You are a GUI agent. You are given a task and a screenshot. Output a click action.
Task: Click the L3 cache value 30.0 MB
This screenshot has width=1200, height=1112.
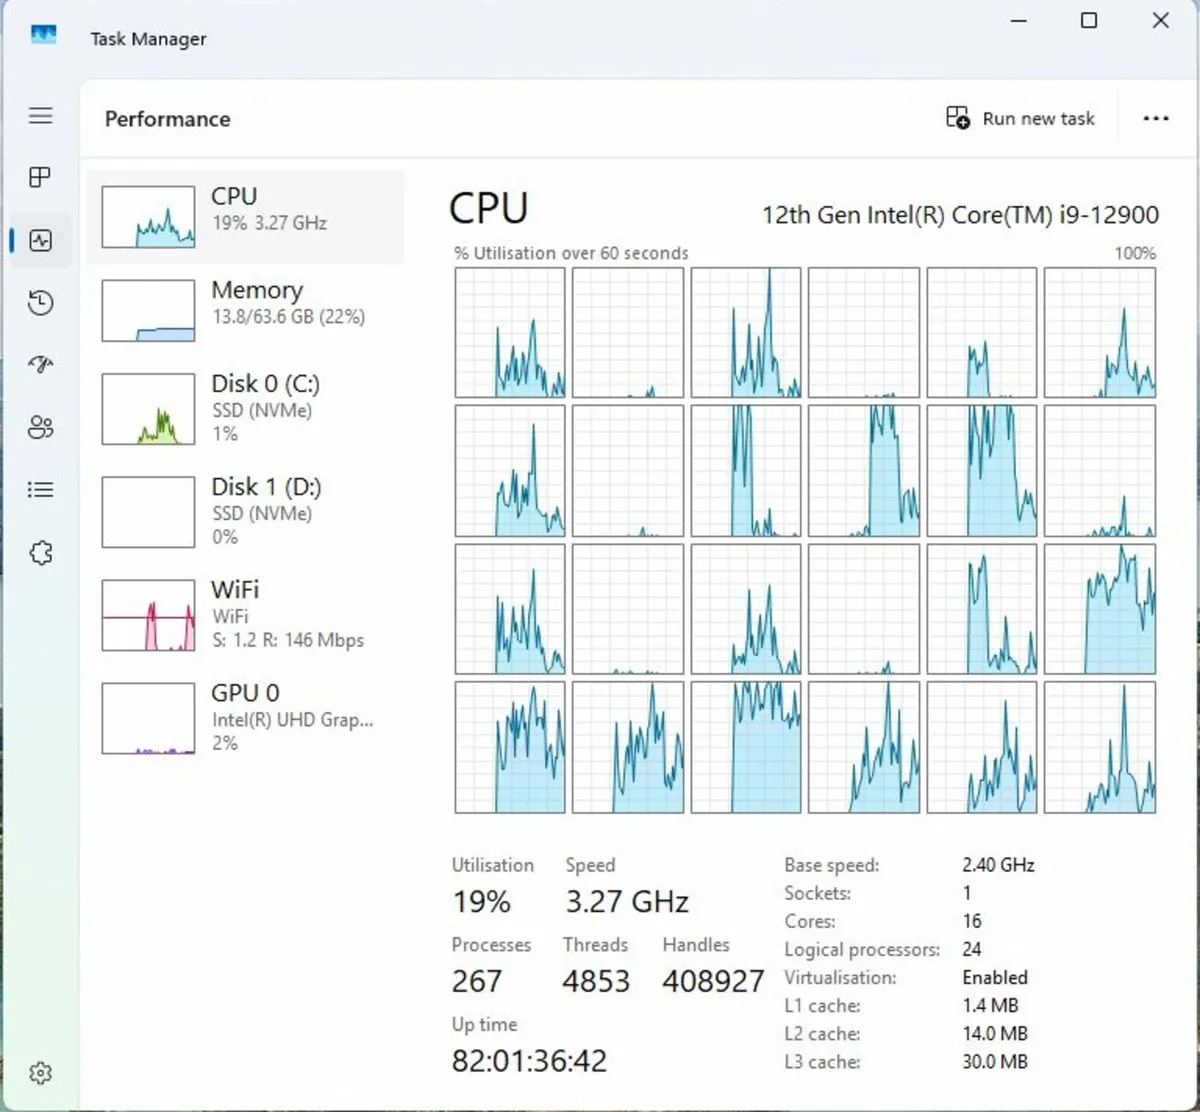(x=995, y=1061)
